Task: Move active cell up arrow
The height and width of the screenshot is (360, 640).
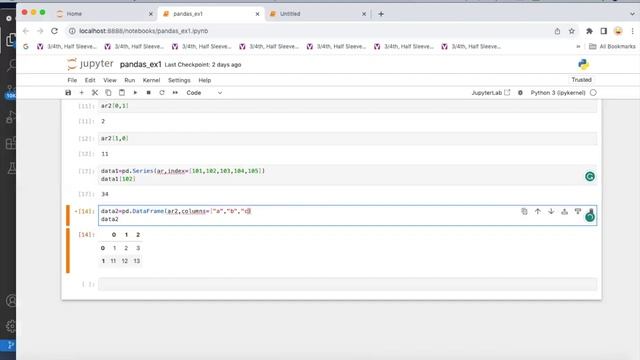Action: click(538, 211)
